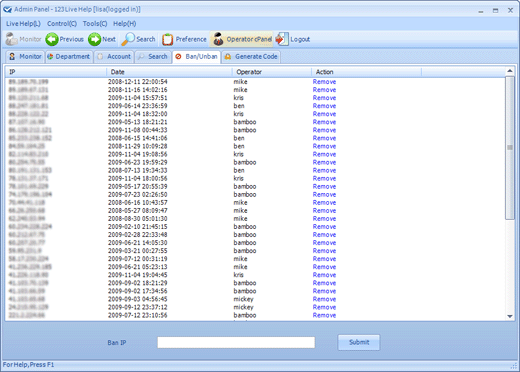Sort by the IP column header

56,72
